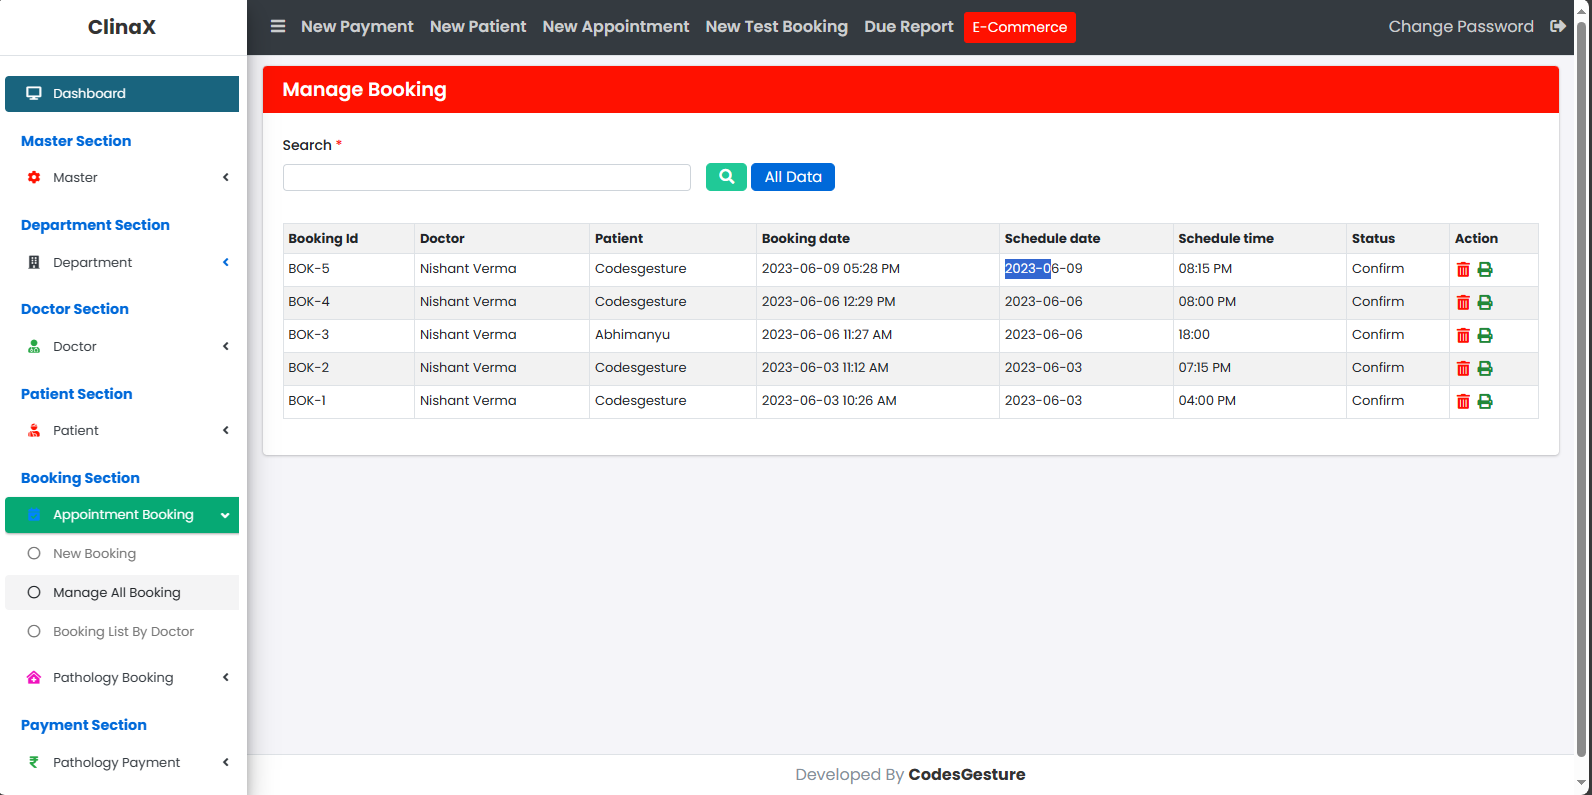Print booking BOK-5 with printer icon

[1485, 270]
